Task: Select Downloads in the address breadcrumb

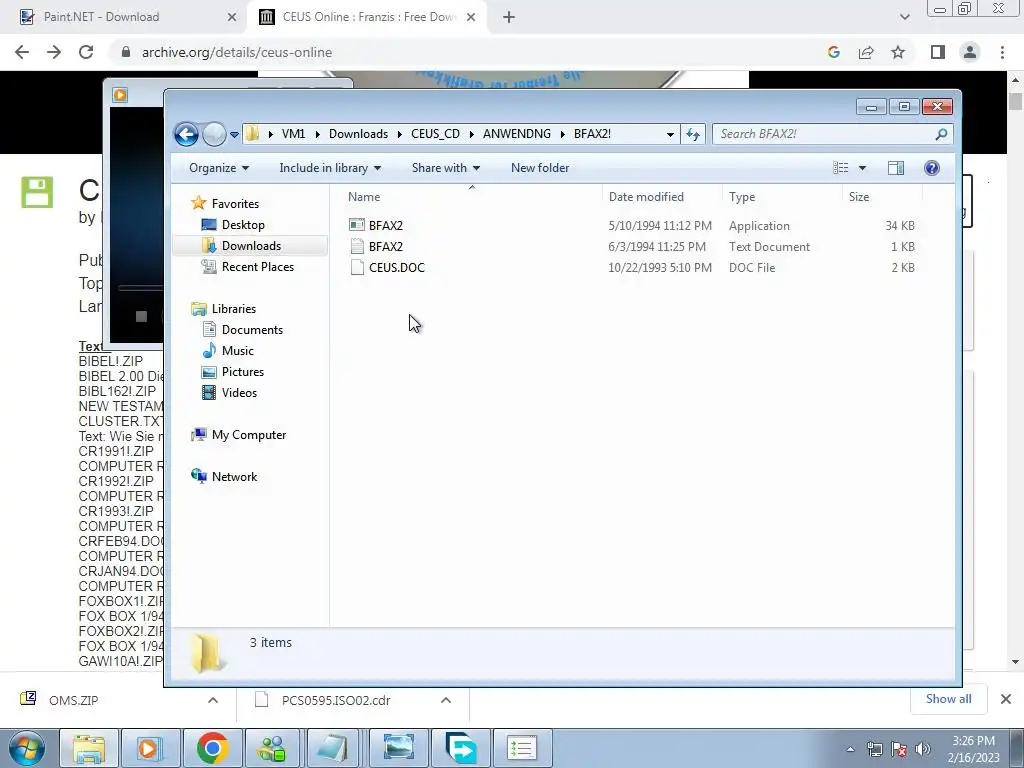Action: (x=359, y=134)
